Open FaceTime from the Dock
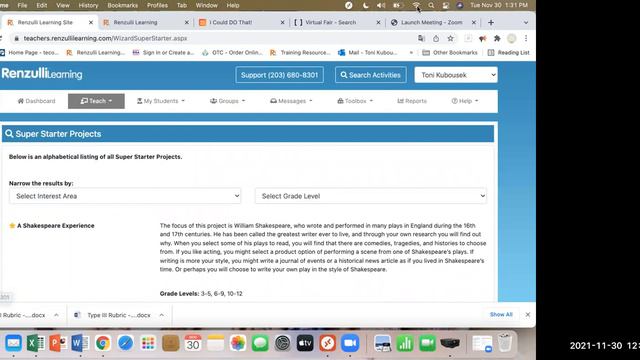The height and width of the screenshot is (360, 640). [x=427, y=343]
